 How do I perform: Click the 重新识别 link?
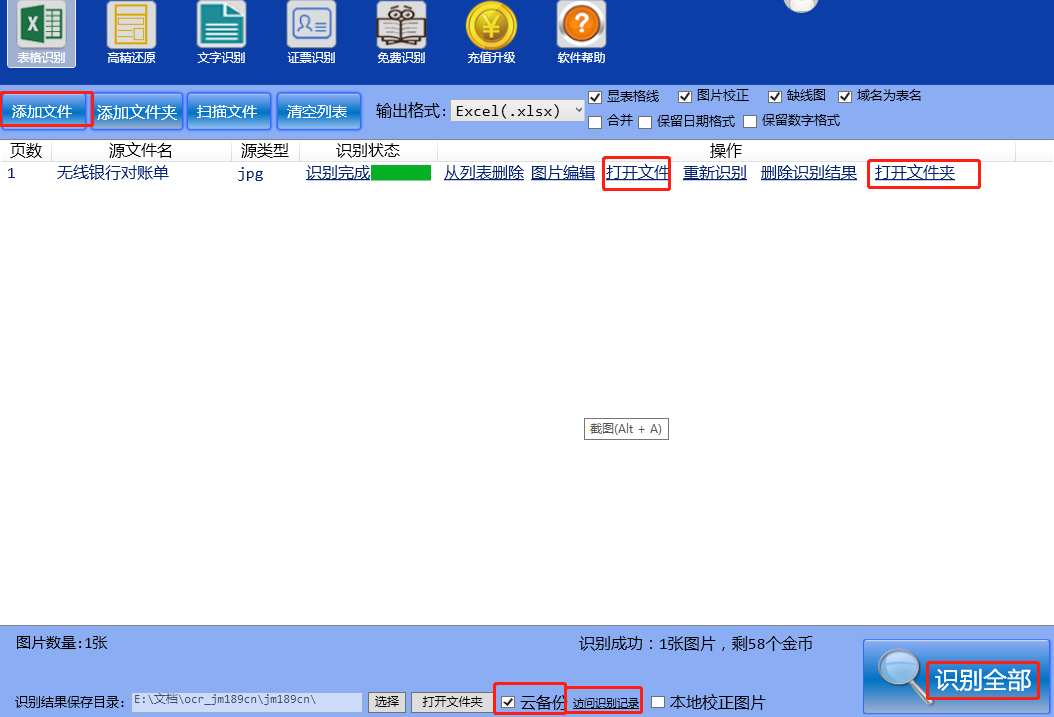pos(715,173)
